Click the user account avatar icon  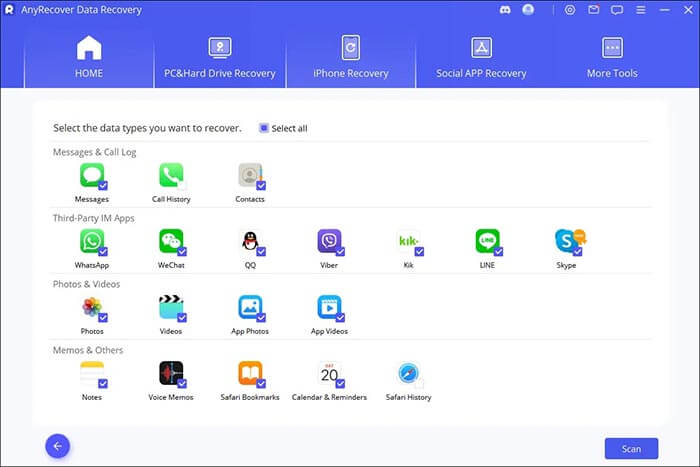coord(527,10)
